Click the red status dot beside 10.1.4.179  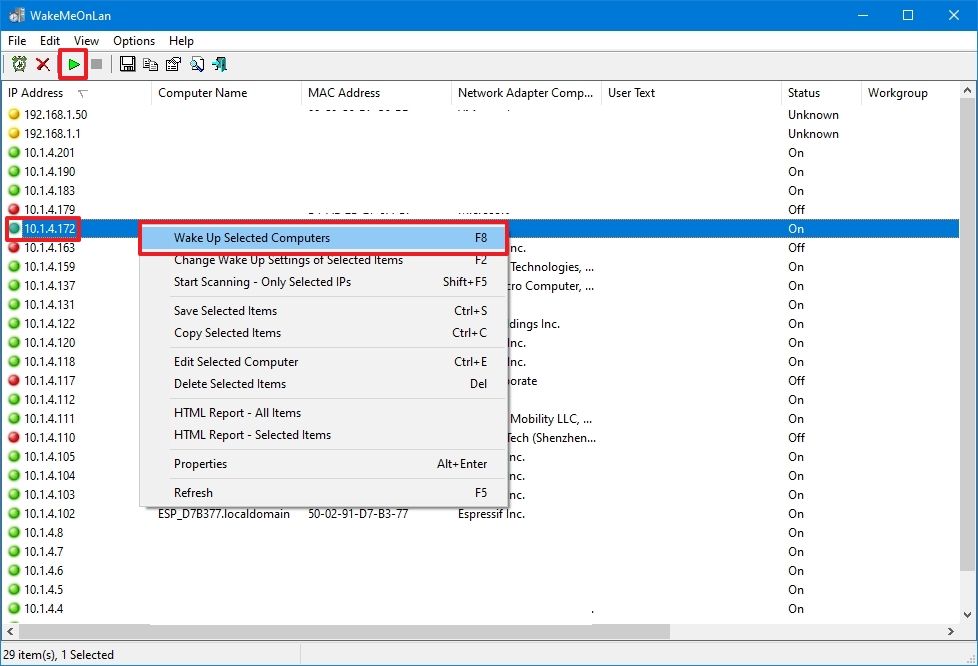pyautogui.click(x=12, y=209)
